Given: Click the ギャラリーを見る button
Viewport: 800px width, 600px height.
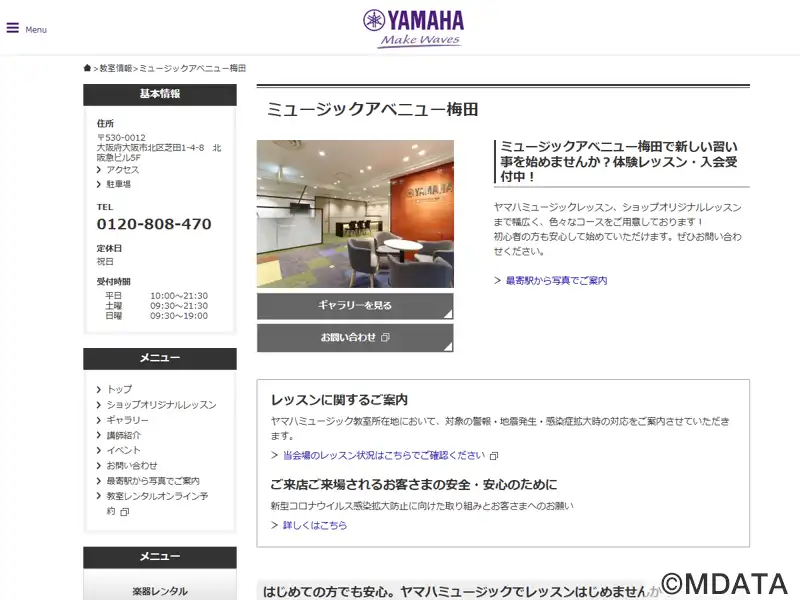Looking at the screenshot, I should coord(355,306).
